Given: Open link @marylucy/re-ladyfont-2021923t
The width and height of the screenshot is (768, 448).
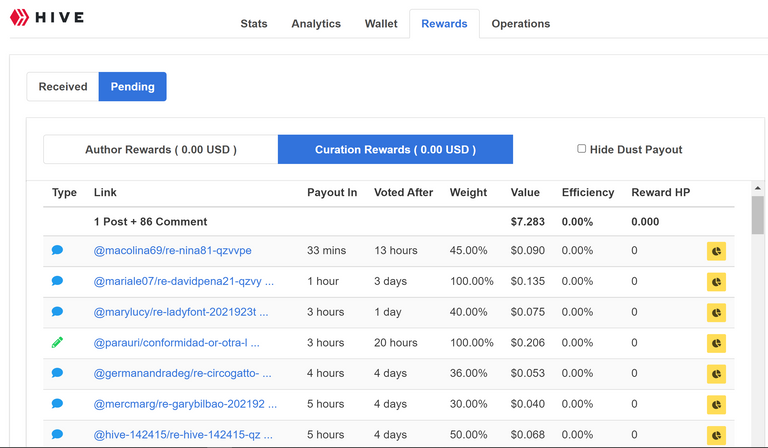Looking at the screenshot, I should (x=181, y=312).
